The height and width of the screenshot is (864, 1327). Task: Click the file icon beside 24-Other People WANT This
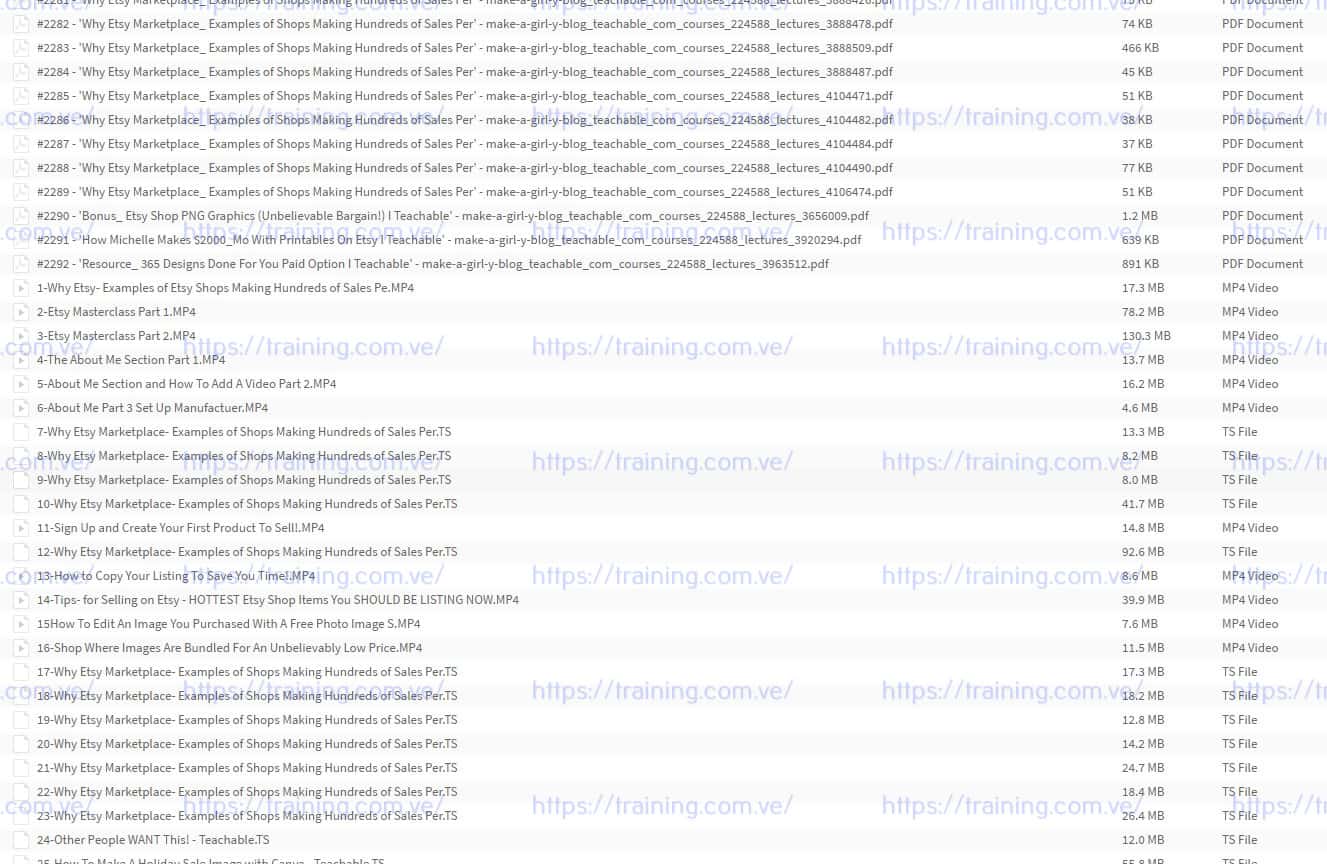point(20,840)
